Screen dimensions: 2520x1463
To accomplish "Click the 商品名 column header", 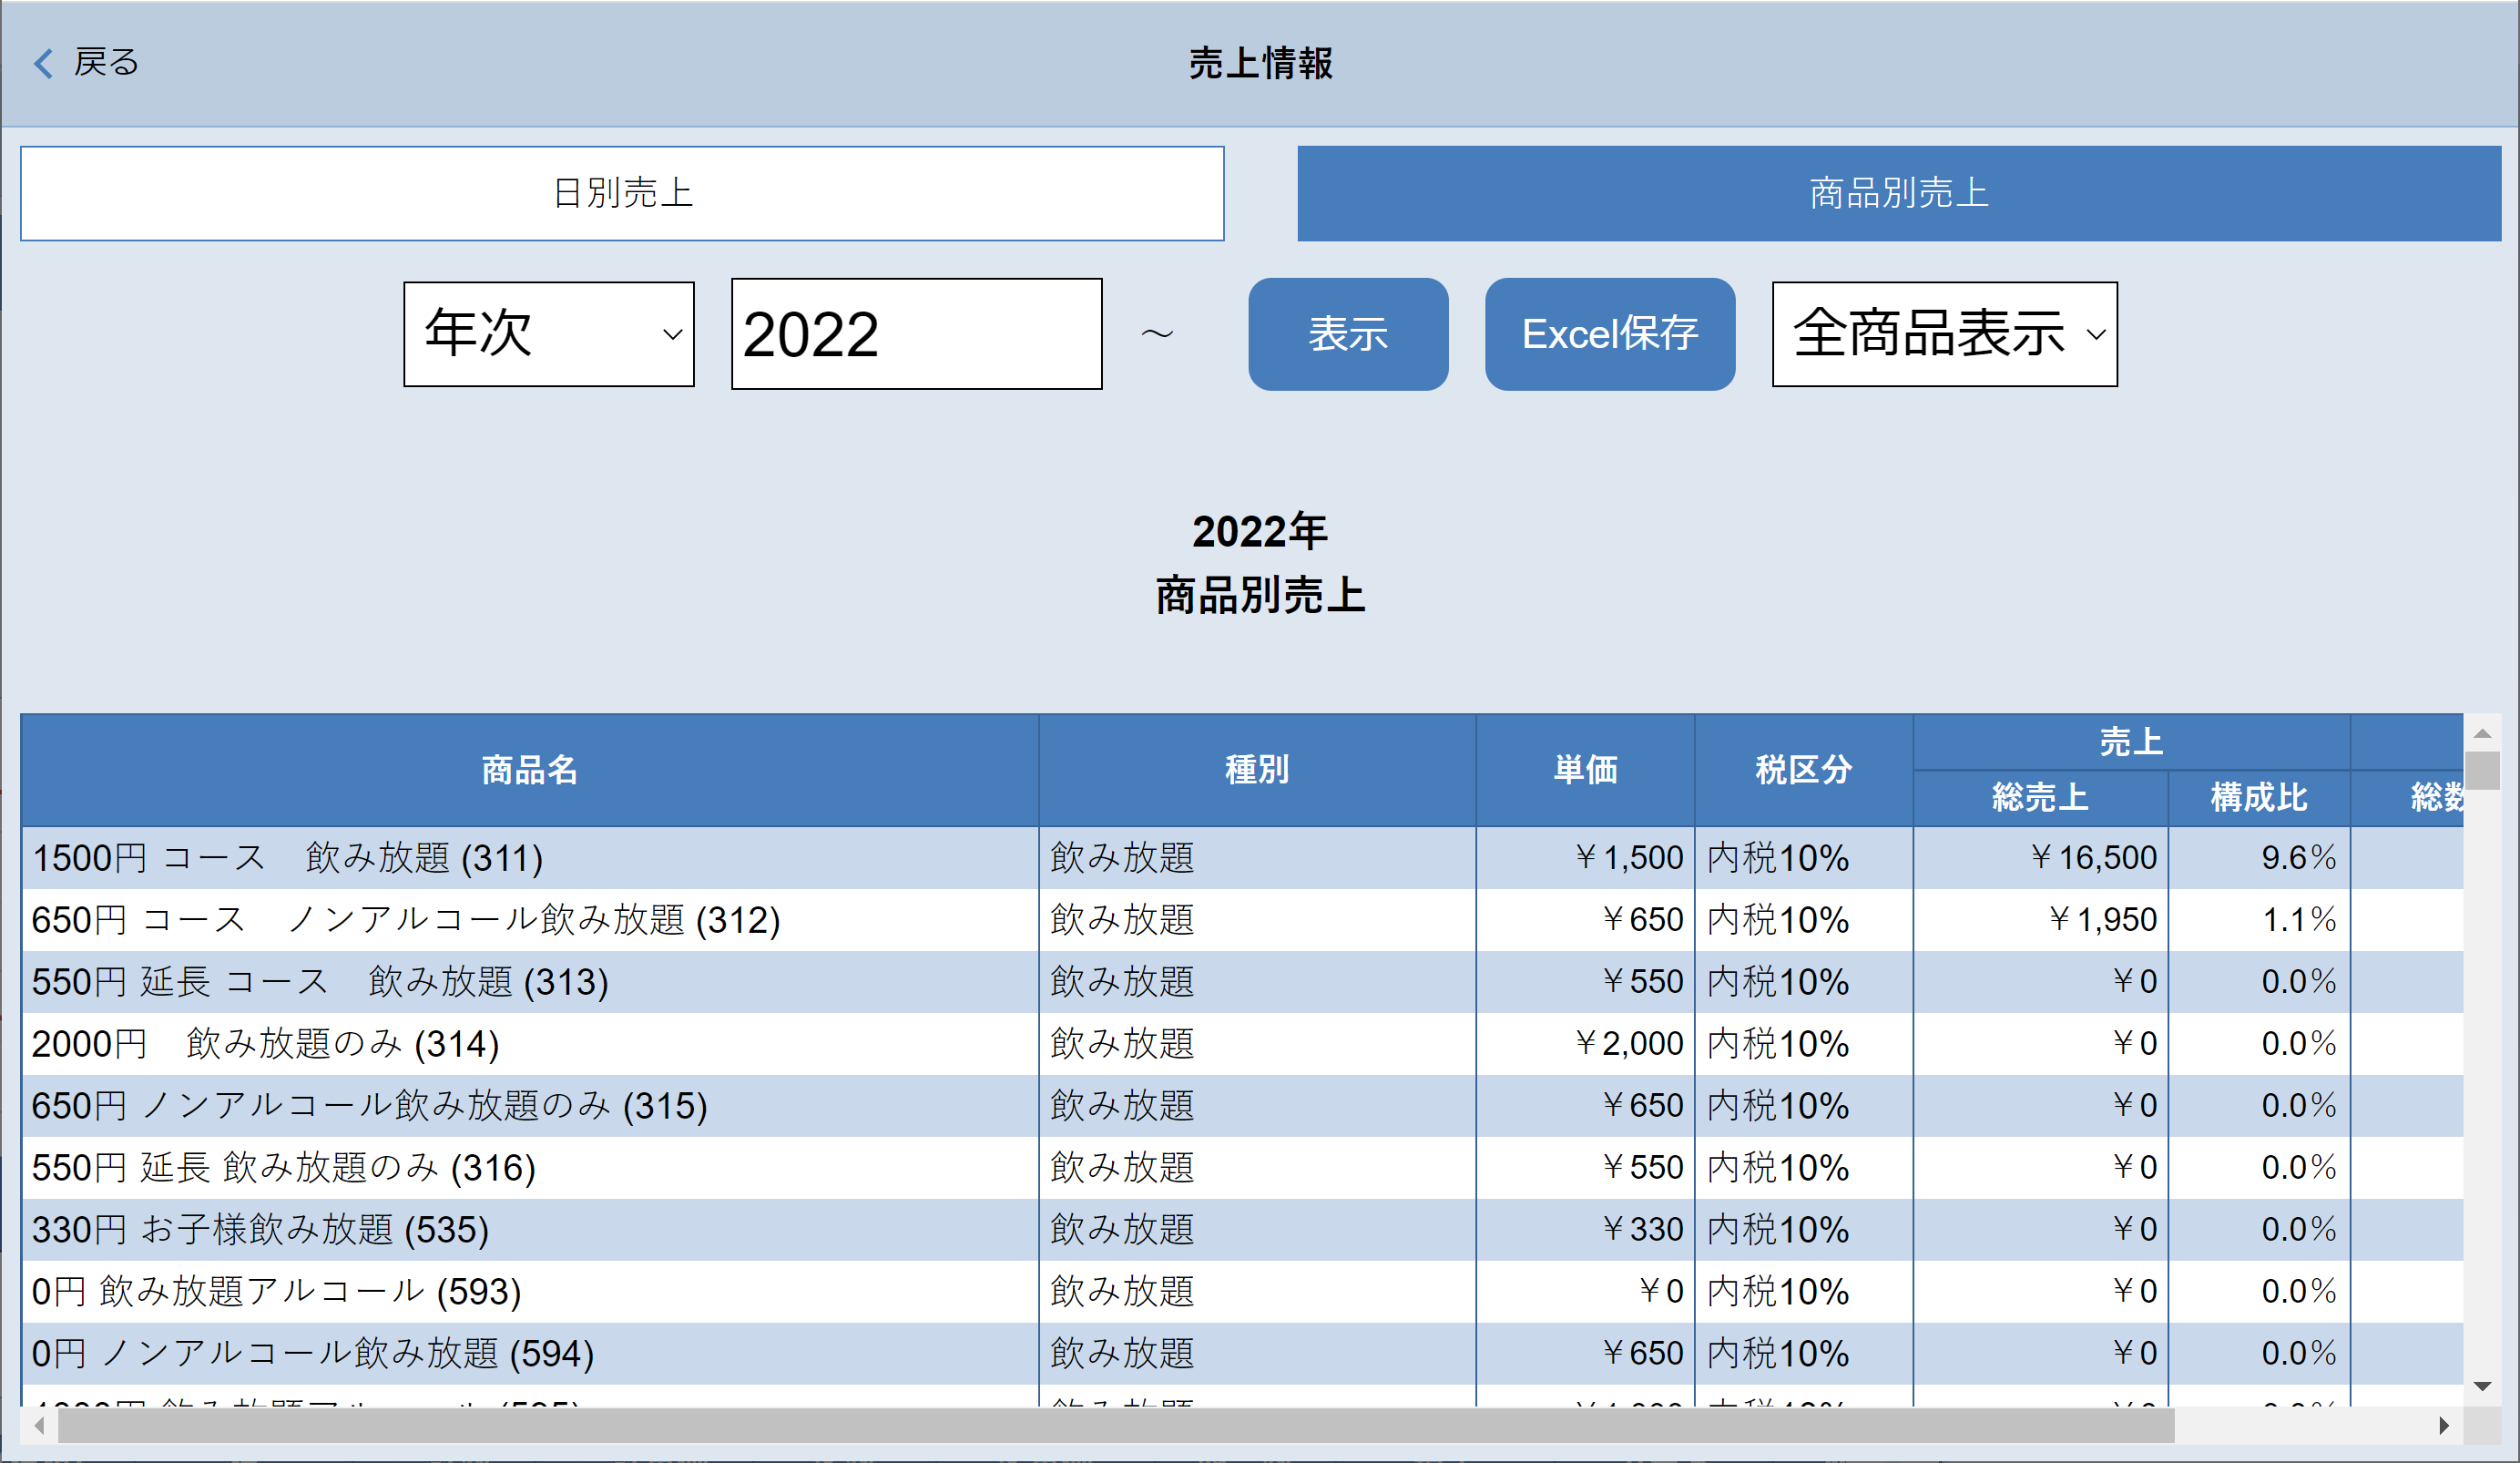I will coord(529,770).
